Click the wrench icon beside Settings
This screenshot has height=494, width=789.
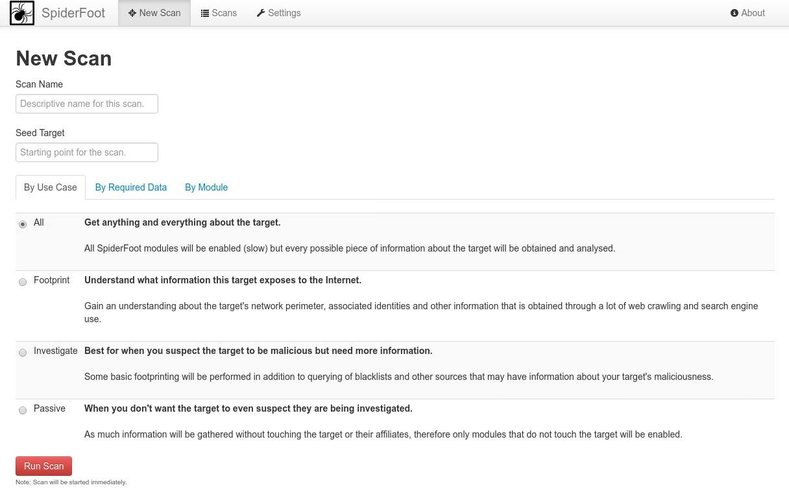tap(261, 13)
